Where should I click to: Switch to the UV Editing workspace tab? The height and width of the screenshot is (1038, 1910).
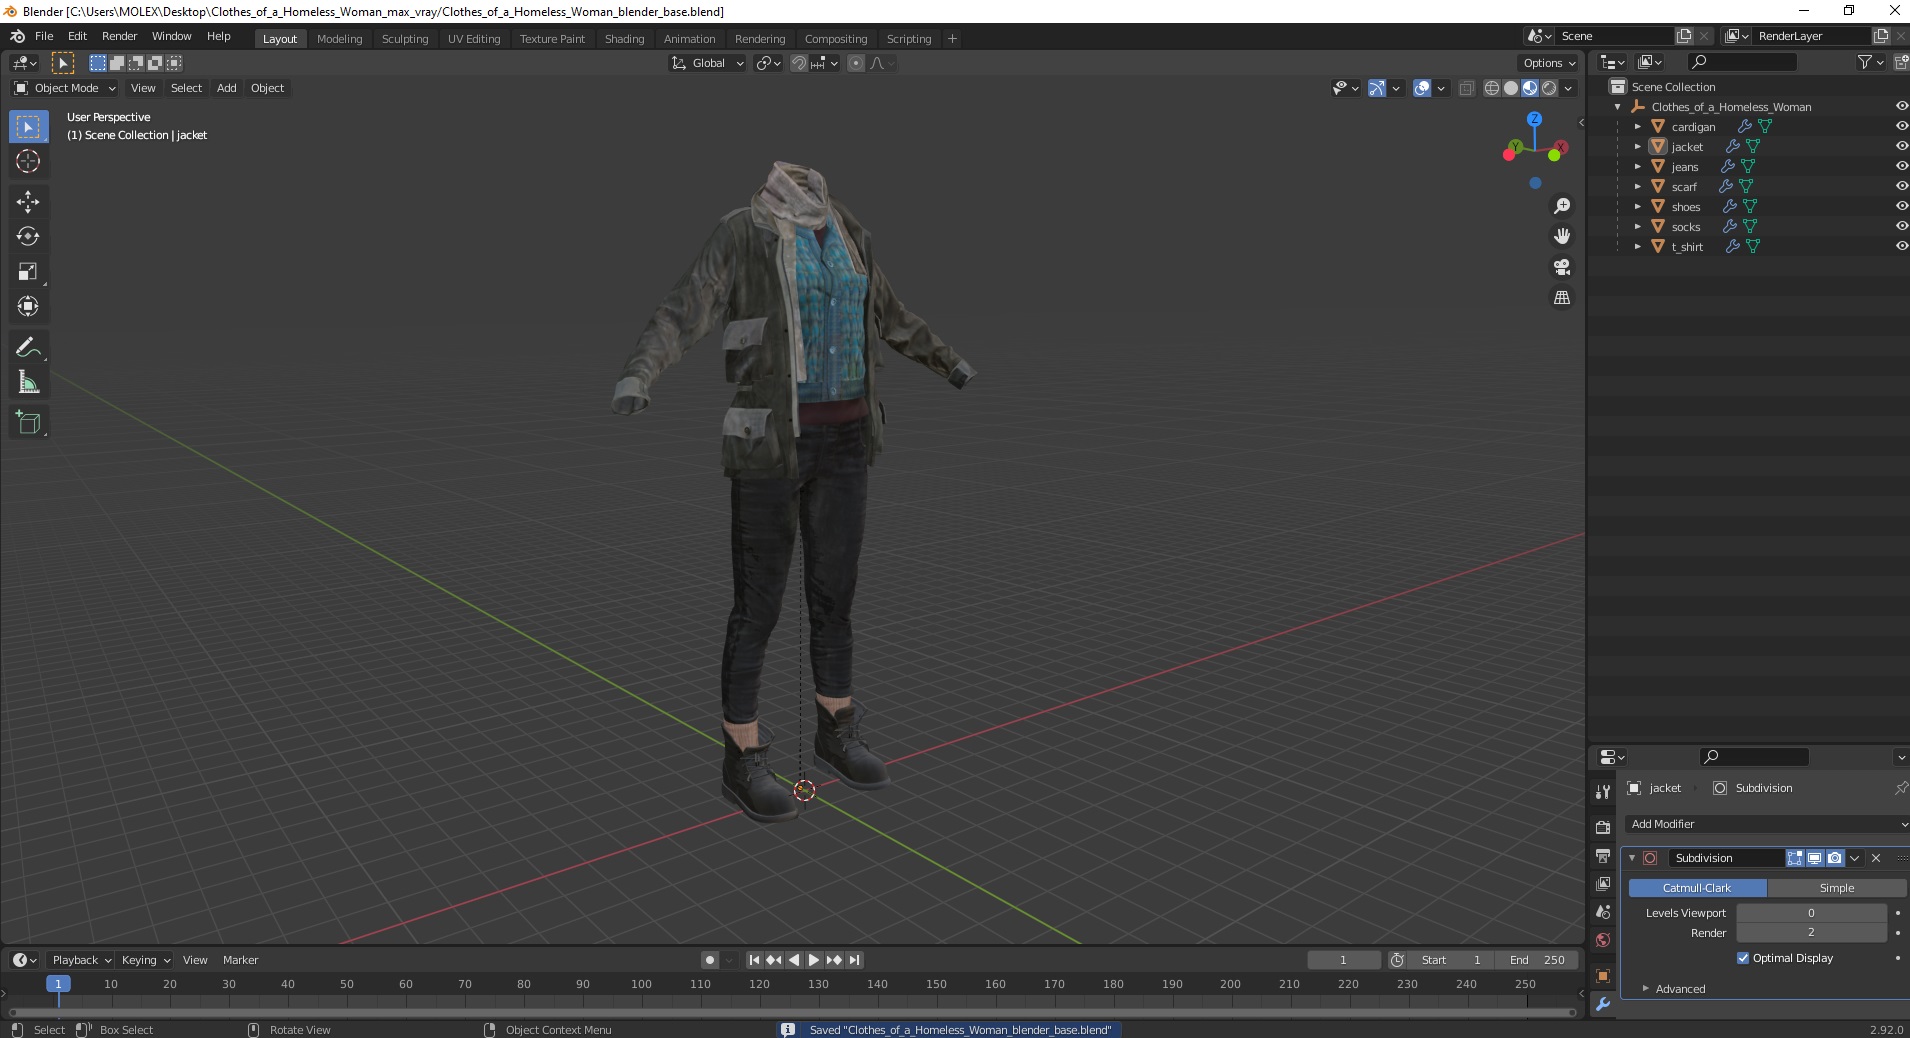coord(474,39)
